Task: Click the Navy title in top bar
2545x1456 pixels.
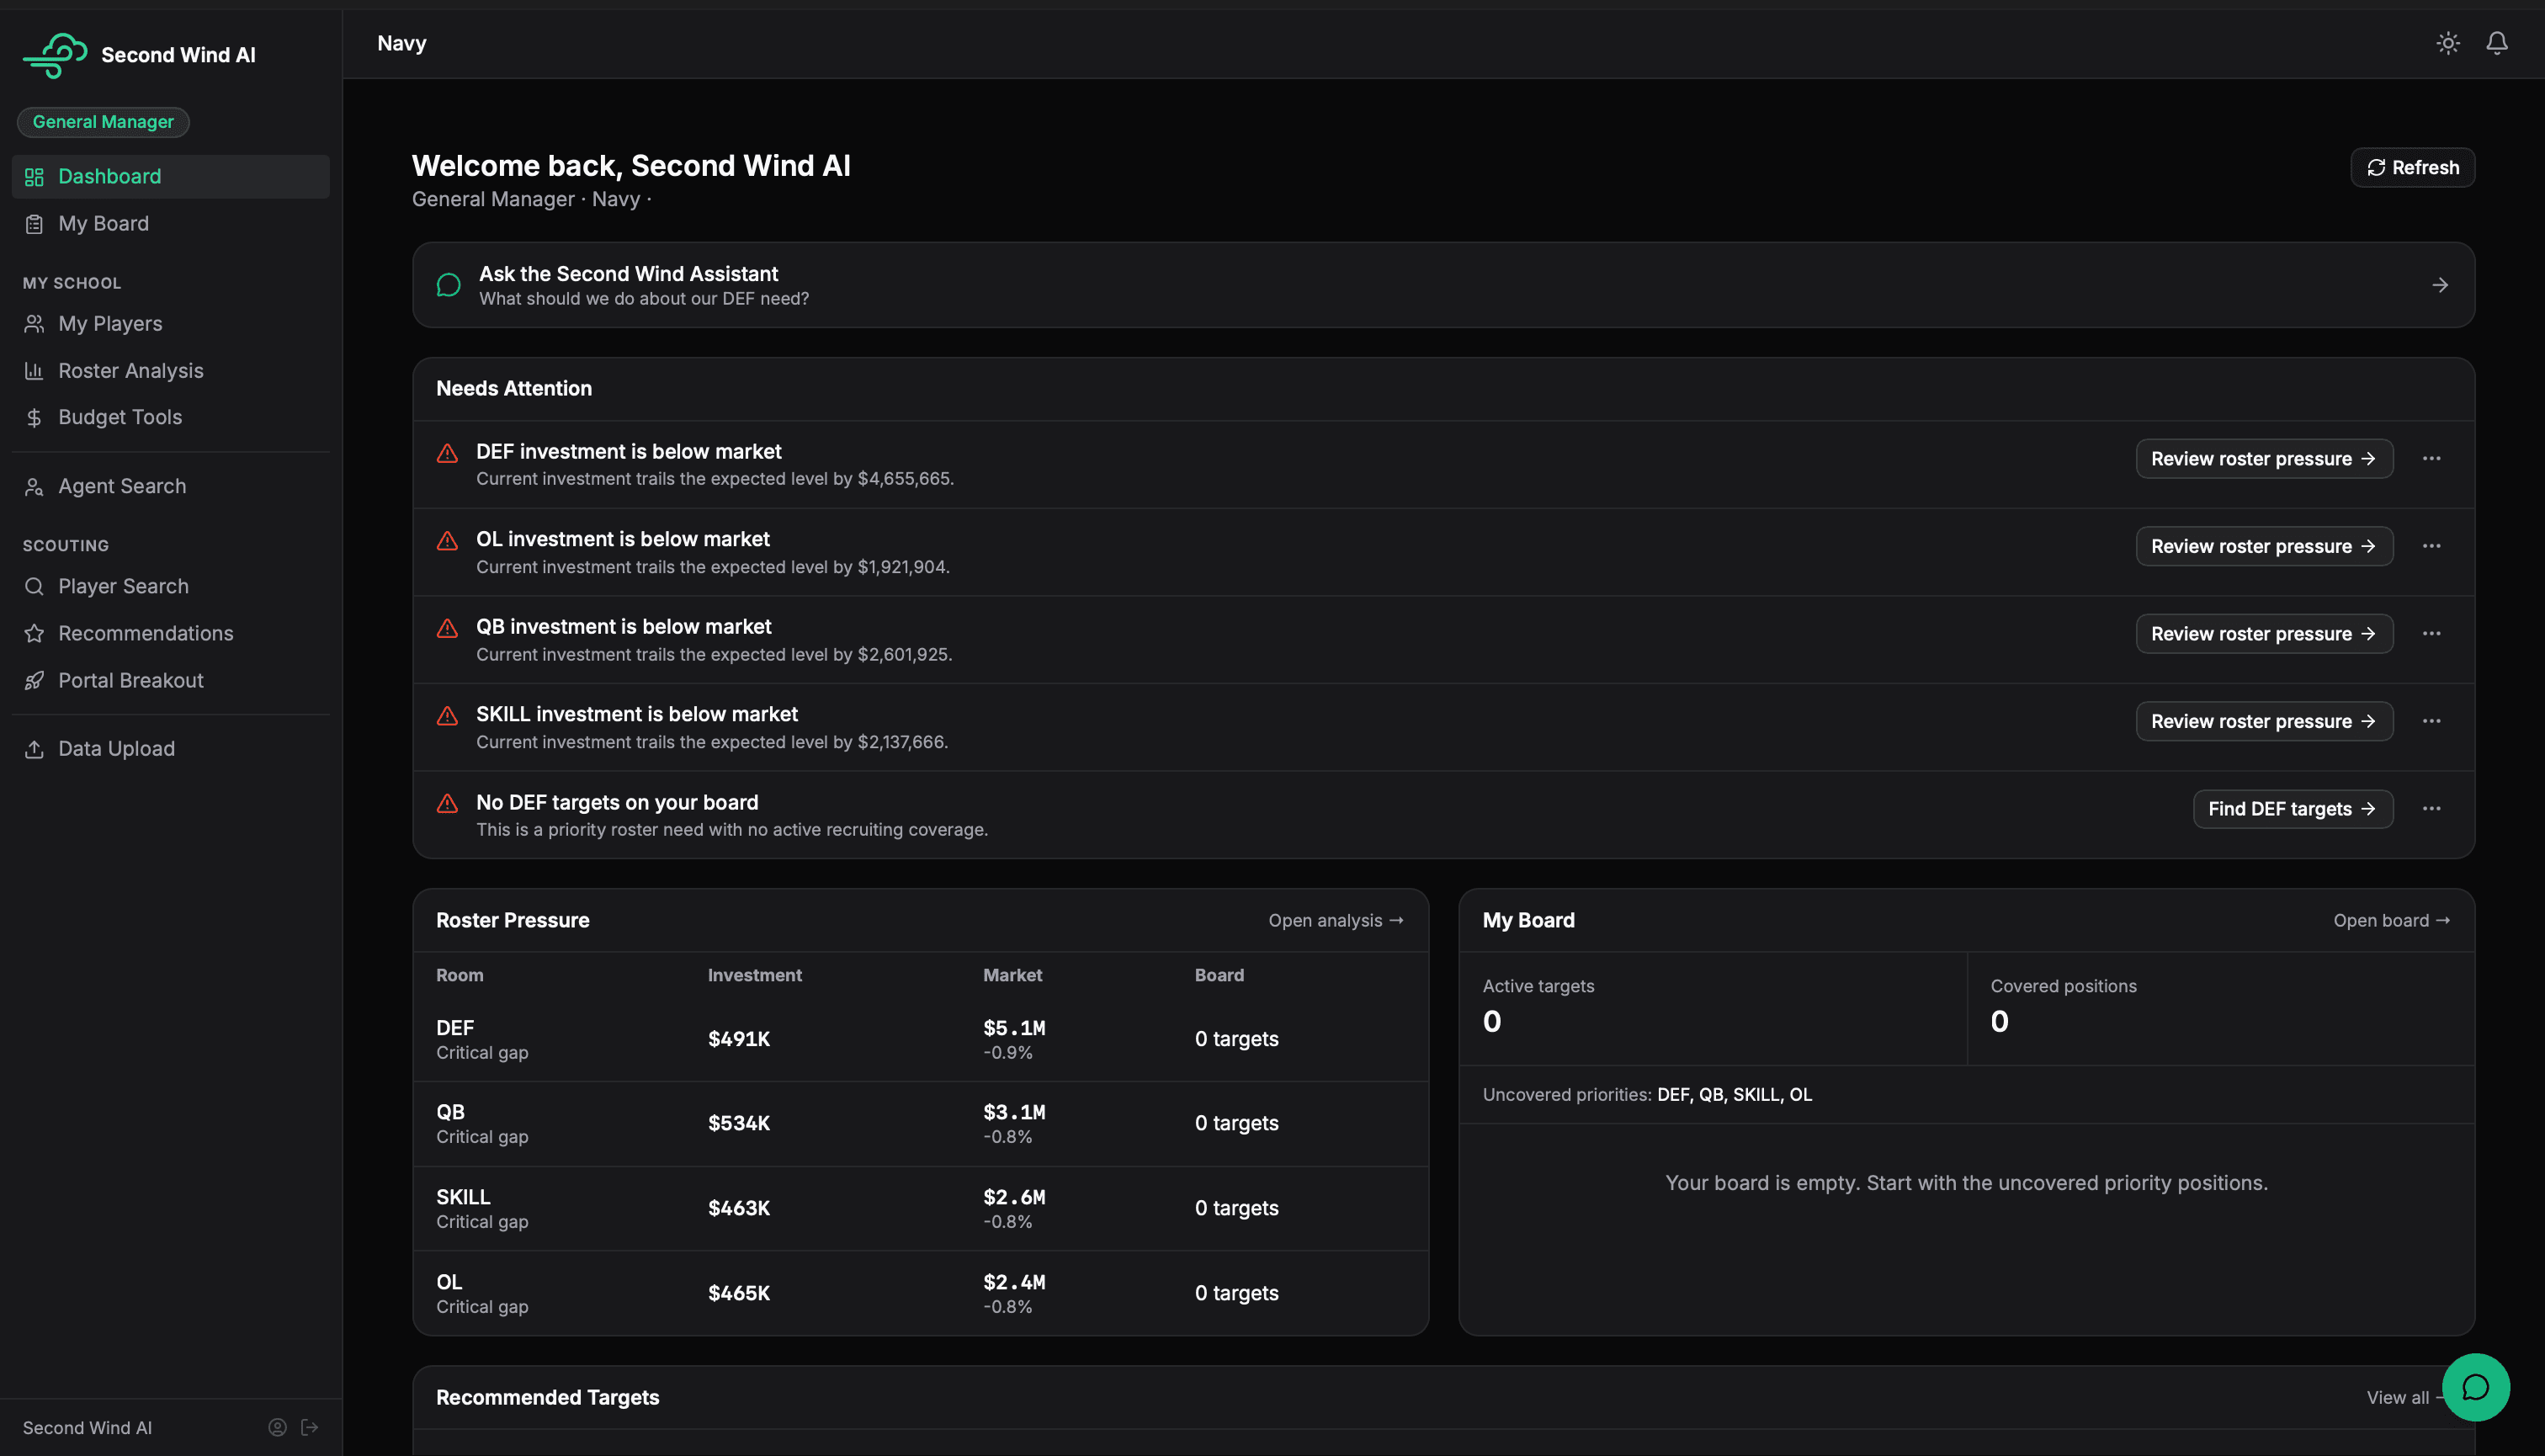Action: pyautogui.click(x=402, y=44)
